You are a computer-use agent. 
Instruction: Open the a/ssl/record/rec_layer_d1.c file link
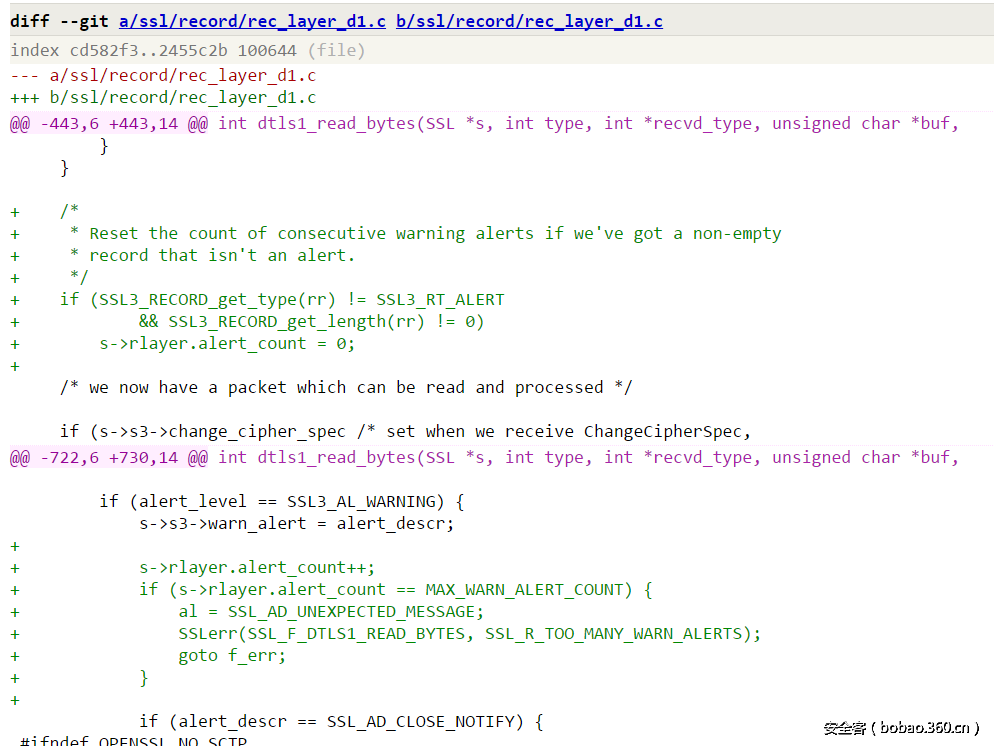252,21
